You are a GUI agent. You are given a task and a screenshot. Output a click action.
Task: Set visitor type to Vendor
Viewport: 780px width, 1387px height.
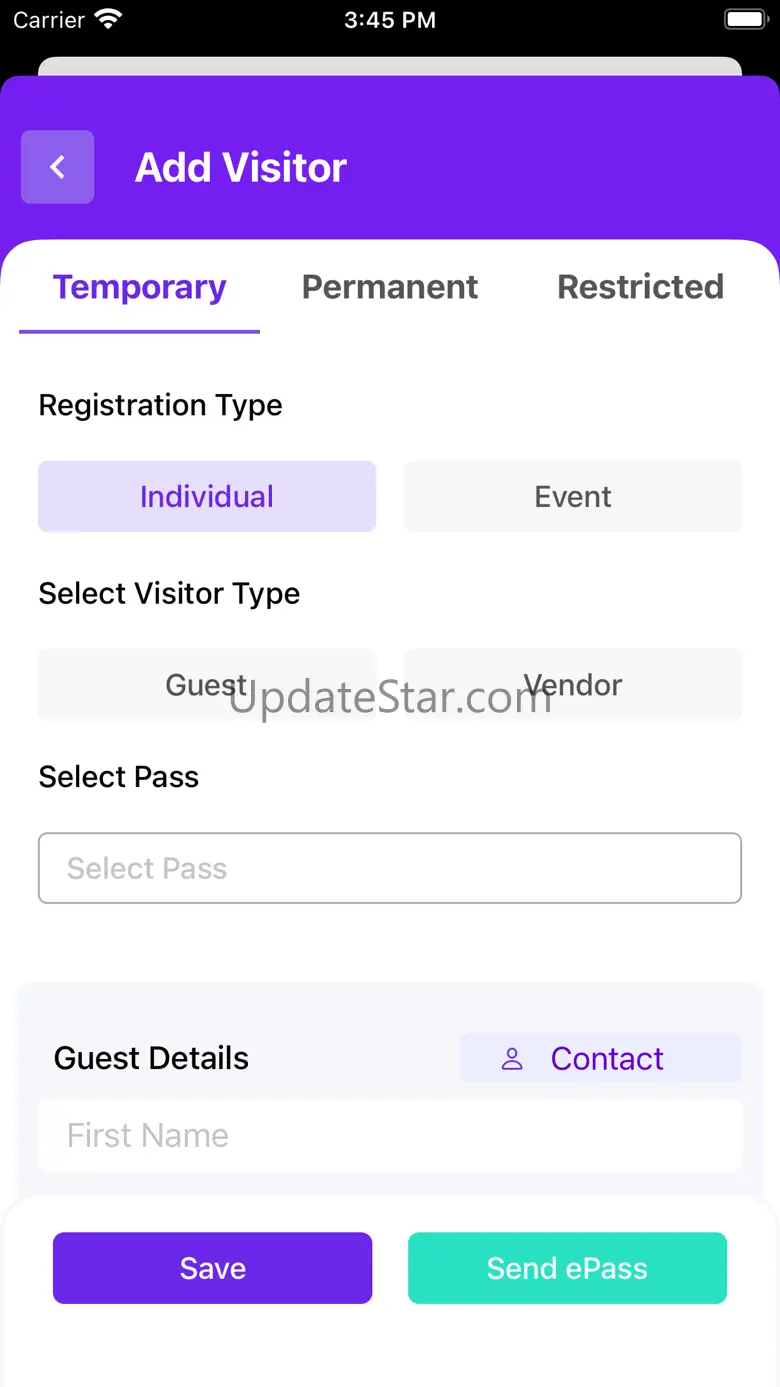pyautogui.click(x=573, y=685)
